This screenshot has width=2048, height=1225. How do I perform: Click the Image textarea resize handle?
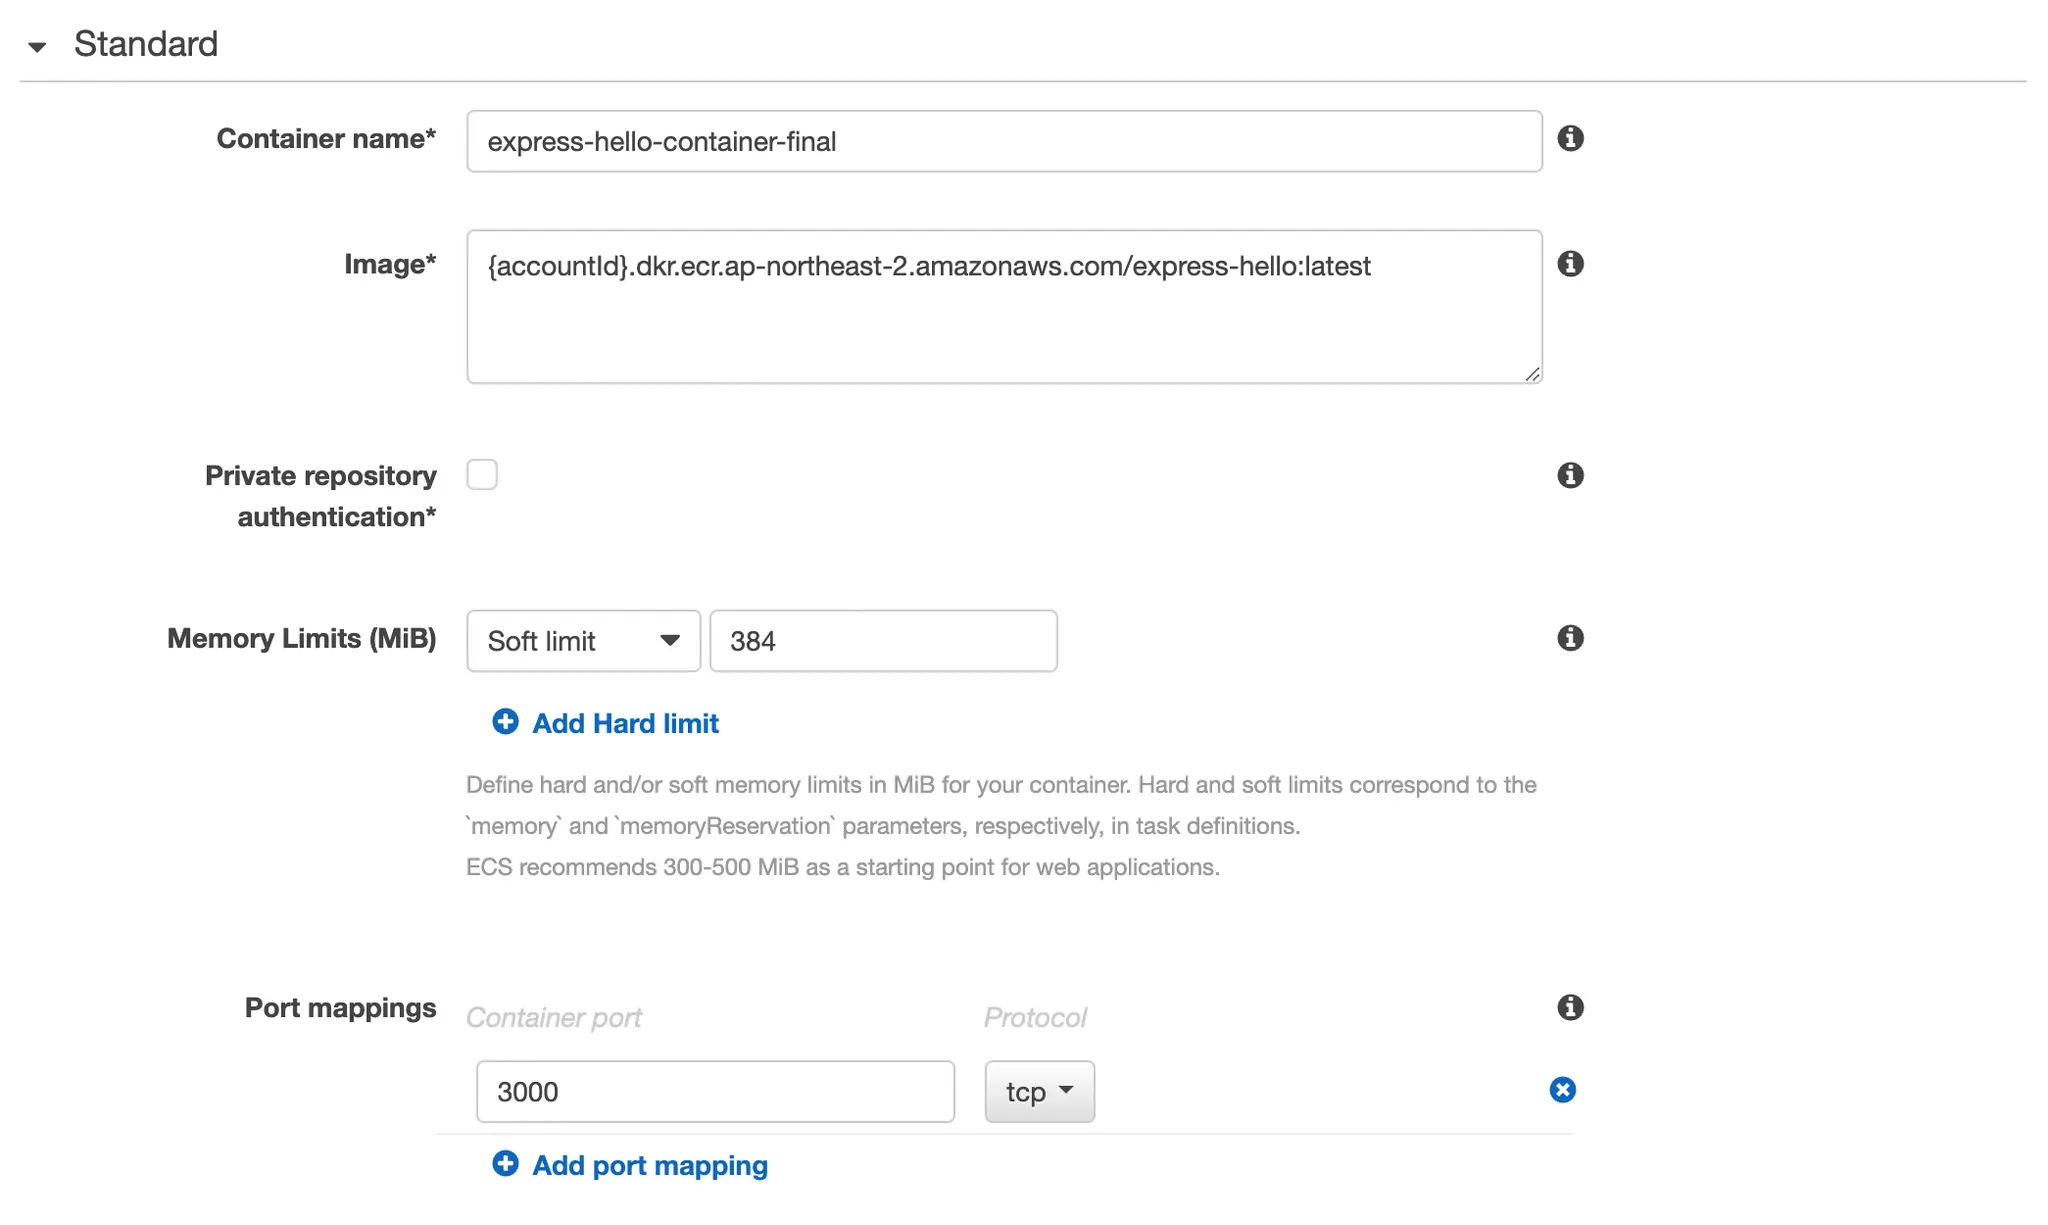click(x=1532, y=374)
